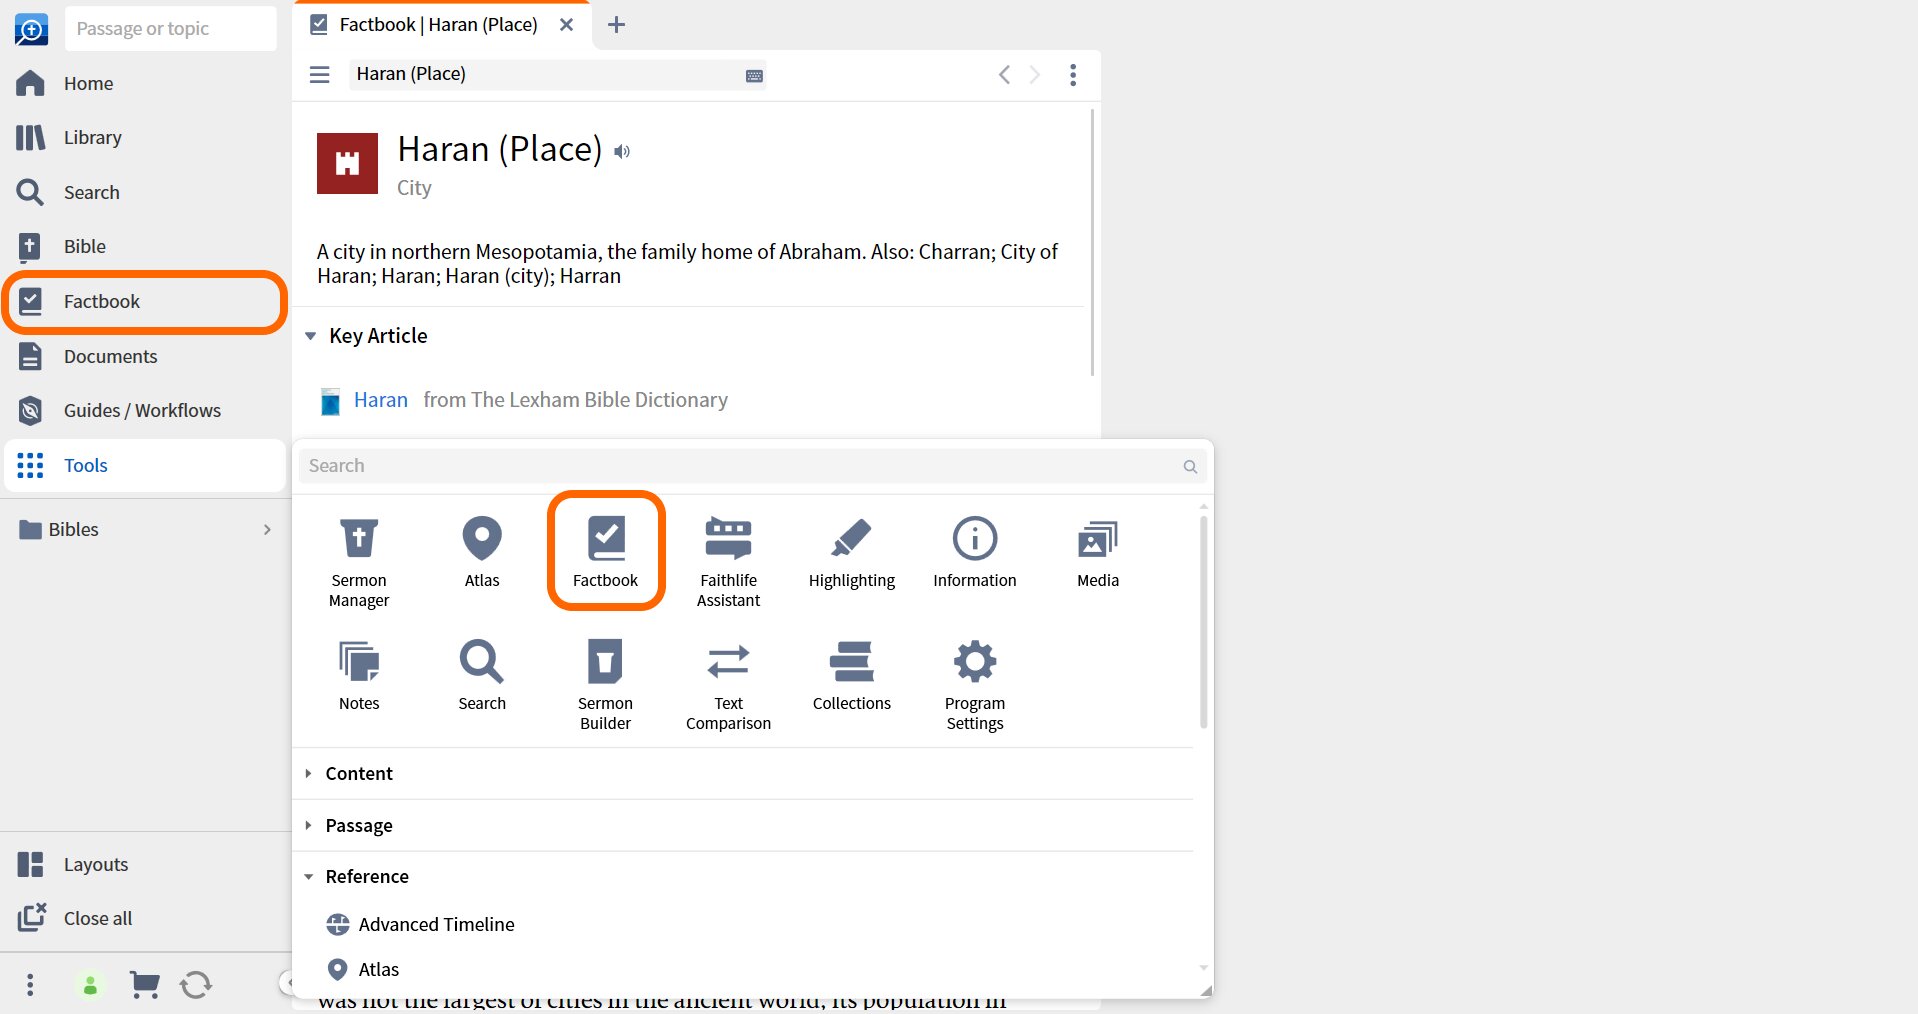Select Library in the sidebar
The height and width of the screenshot is (1014, 1918).
tap(145, 137)
